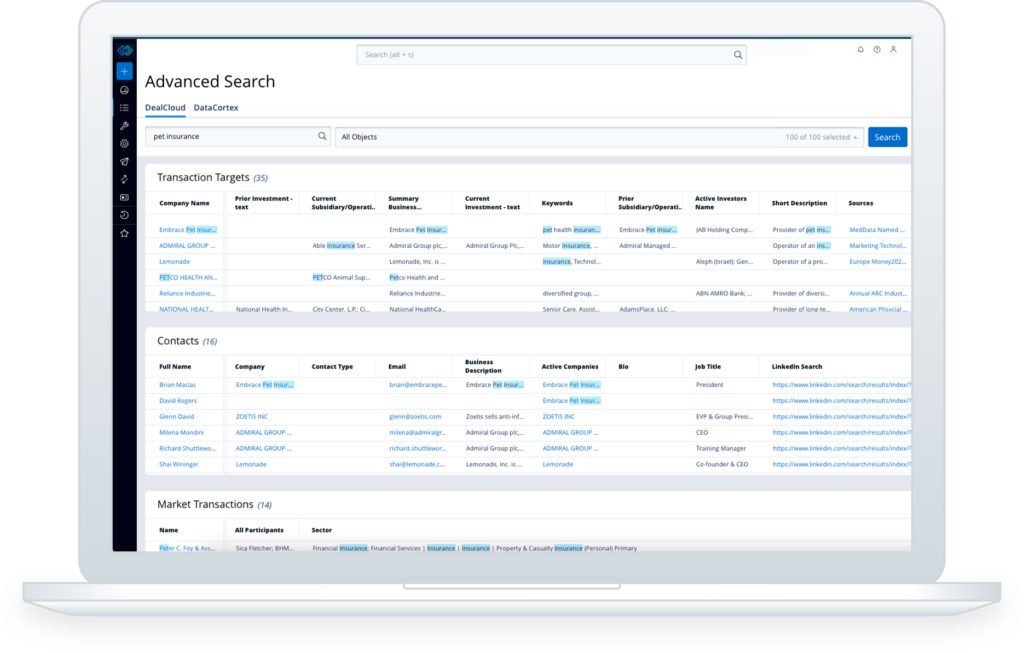Open the user profile icon
The height and width of the screenshot is (653, 1024).
[893, 50]
